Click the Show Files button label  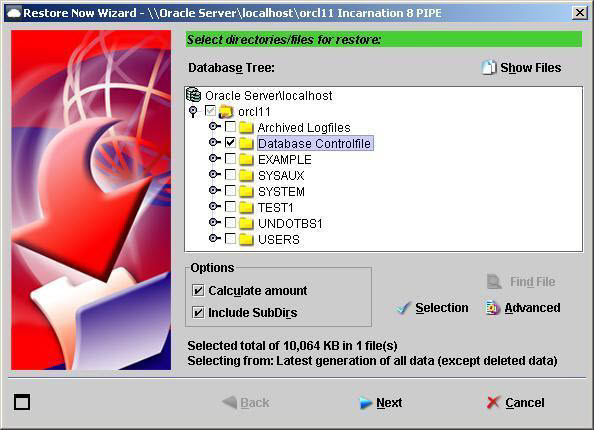(530, 67)
